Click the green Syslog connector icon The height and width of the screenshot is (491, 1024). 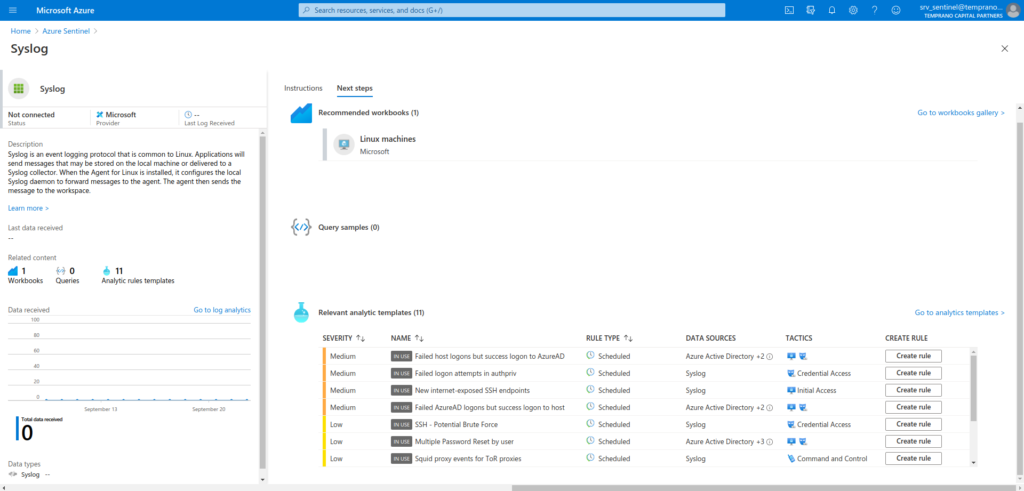coord(18,89)
